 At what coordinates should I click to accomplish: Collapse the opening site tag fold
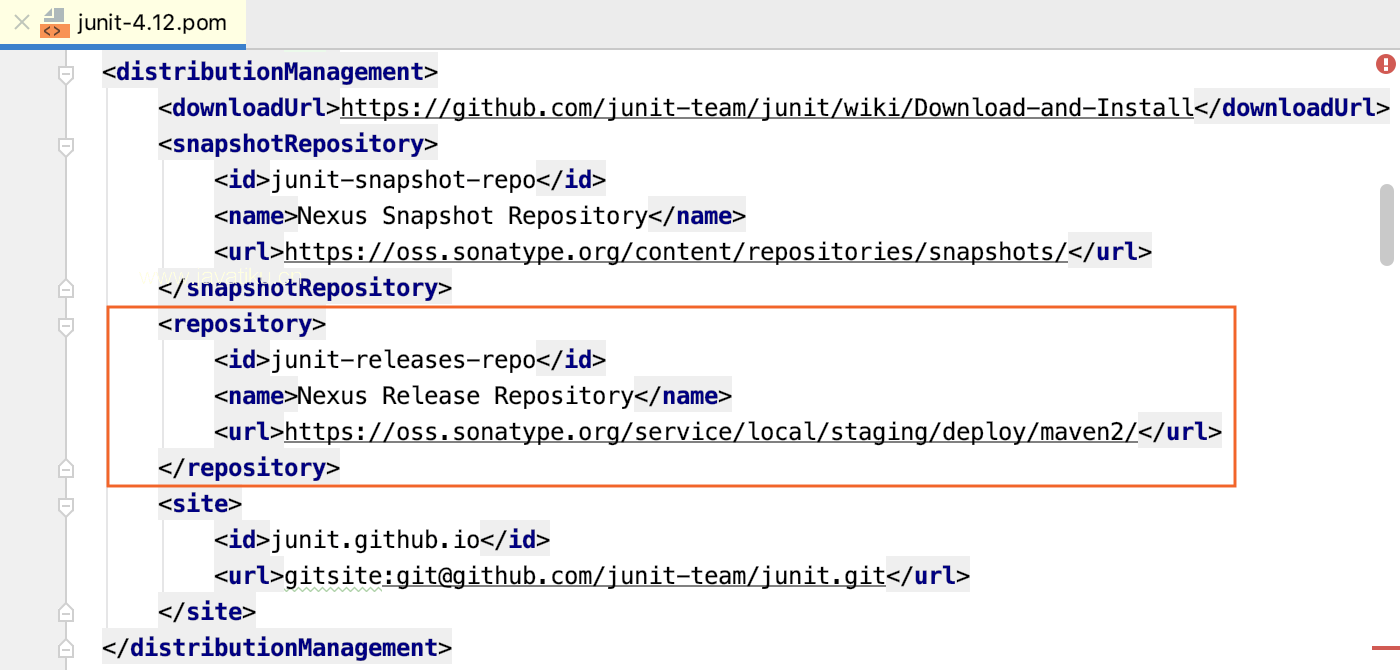66,506
